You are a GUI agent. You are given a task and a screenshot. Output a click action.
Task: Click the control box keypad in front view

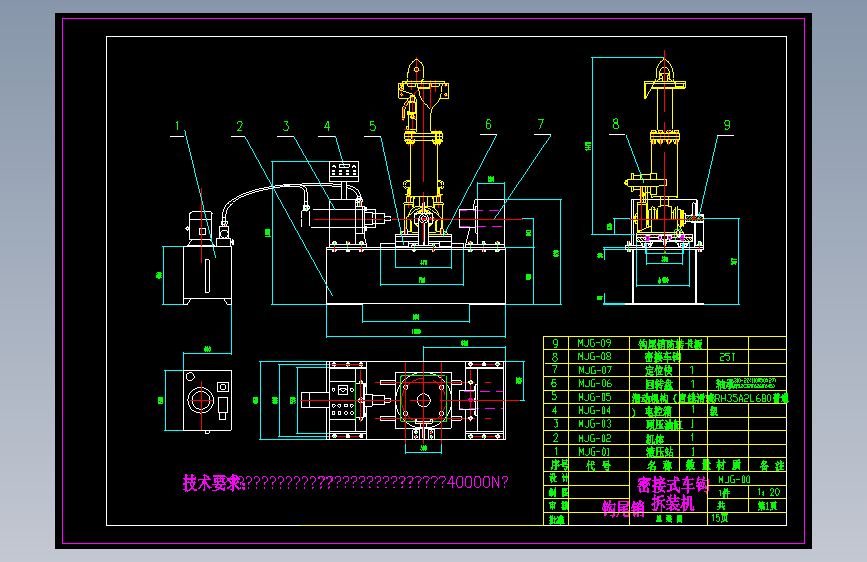click(344, 171)
